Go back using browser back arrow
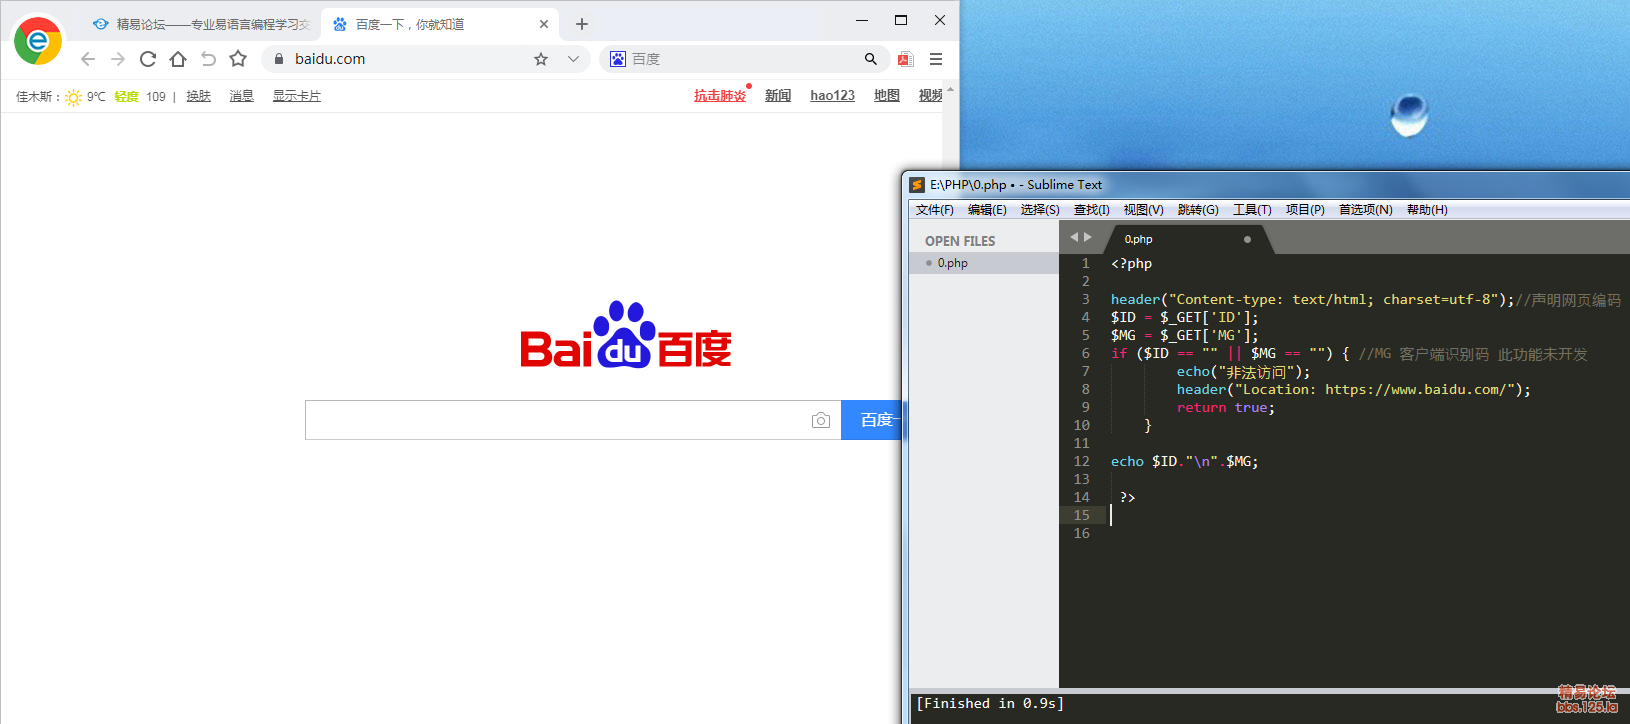 click(x=88, y=59)
